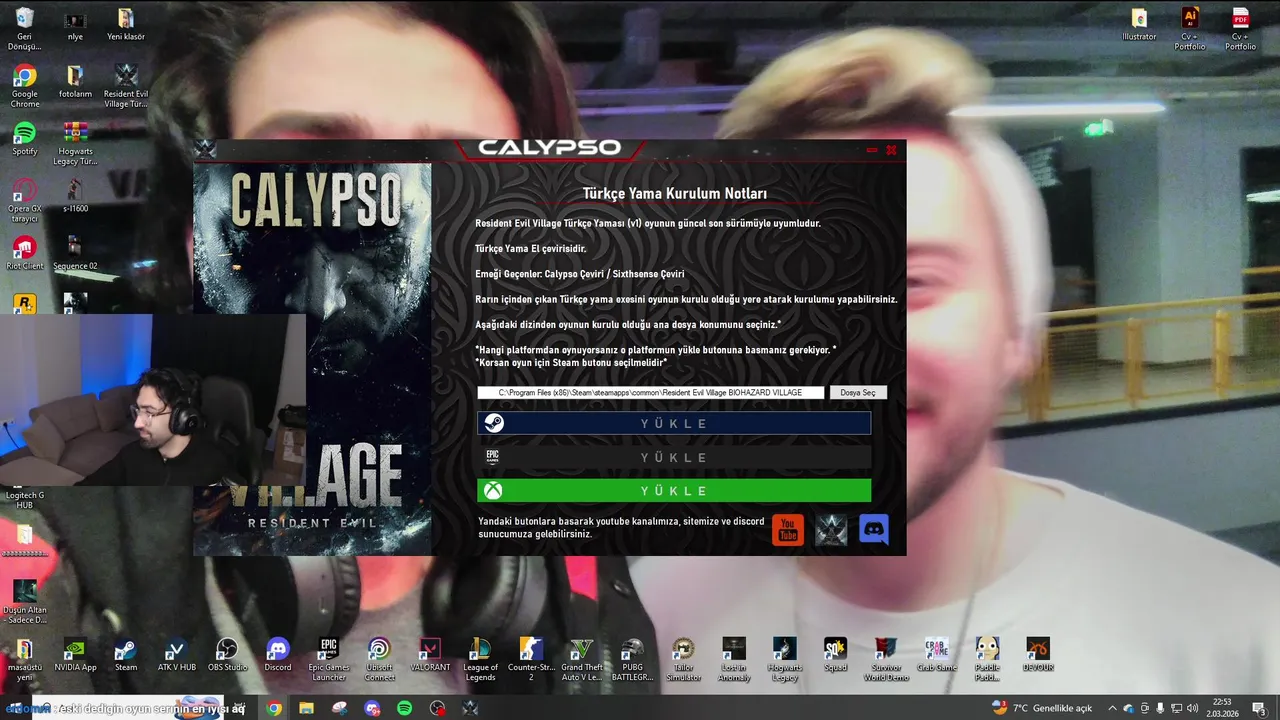Select the Lost in Anomaly desktop shortcut
The width and height of the screenshot is (1280, 720).
point(734,660)
